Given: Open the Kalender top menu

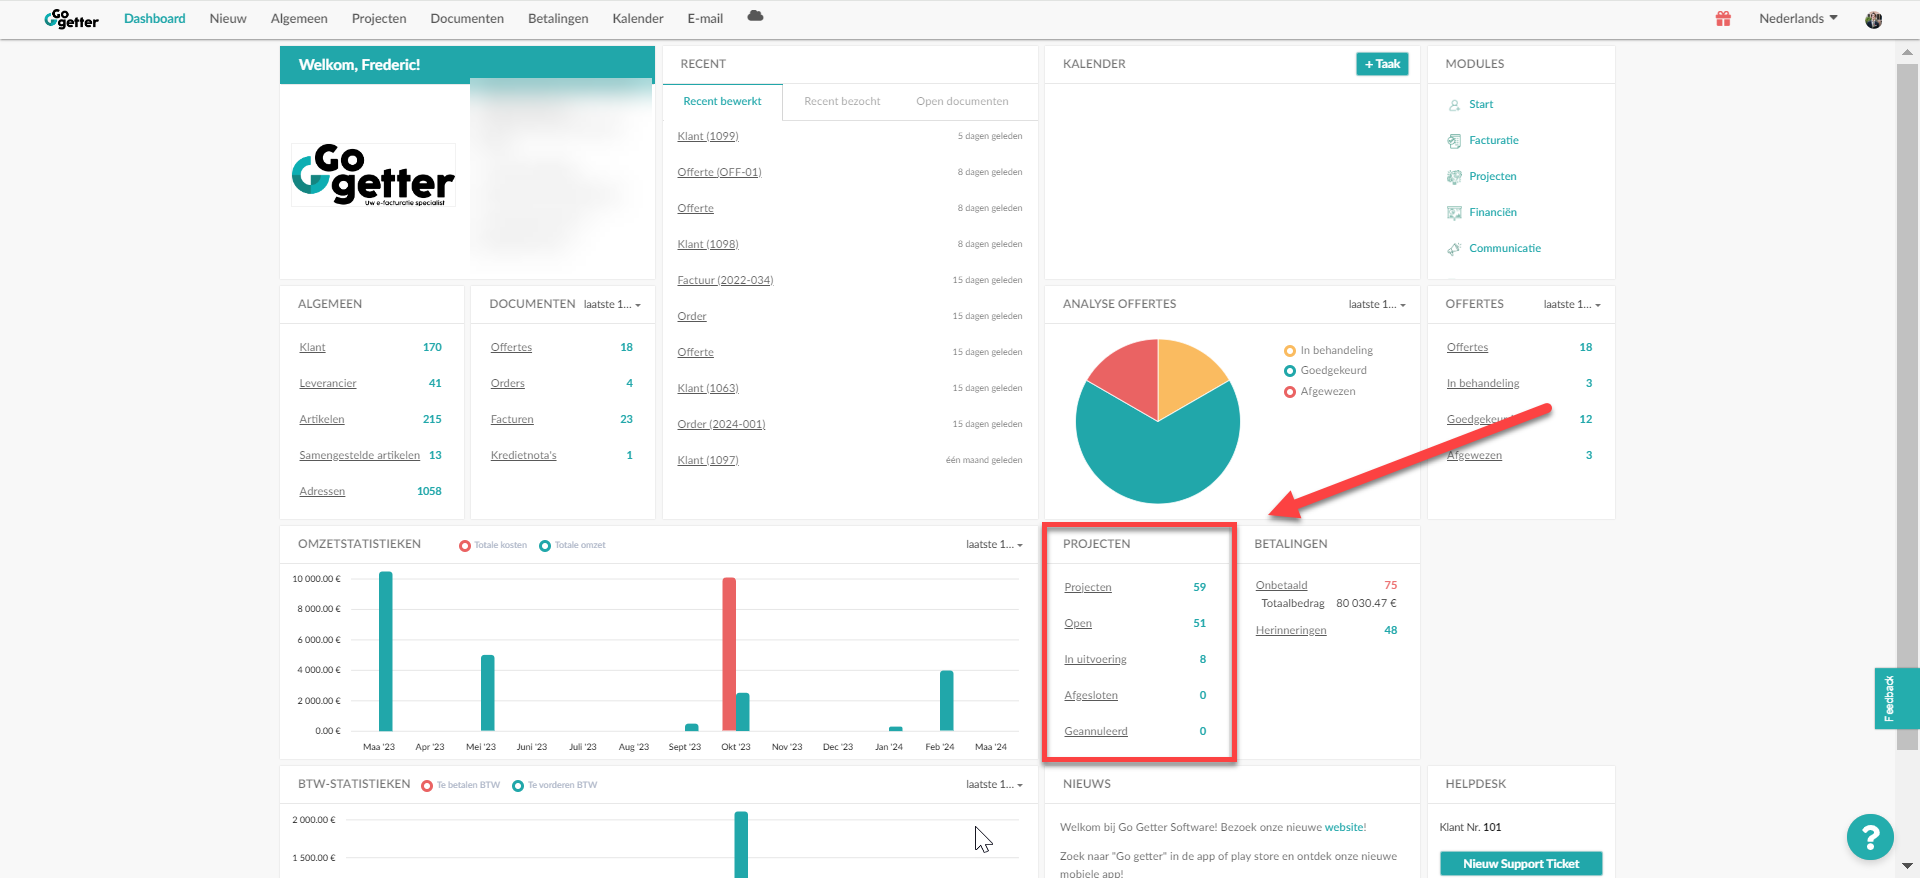Looking at the screenshot, I should pos(638,19).
